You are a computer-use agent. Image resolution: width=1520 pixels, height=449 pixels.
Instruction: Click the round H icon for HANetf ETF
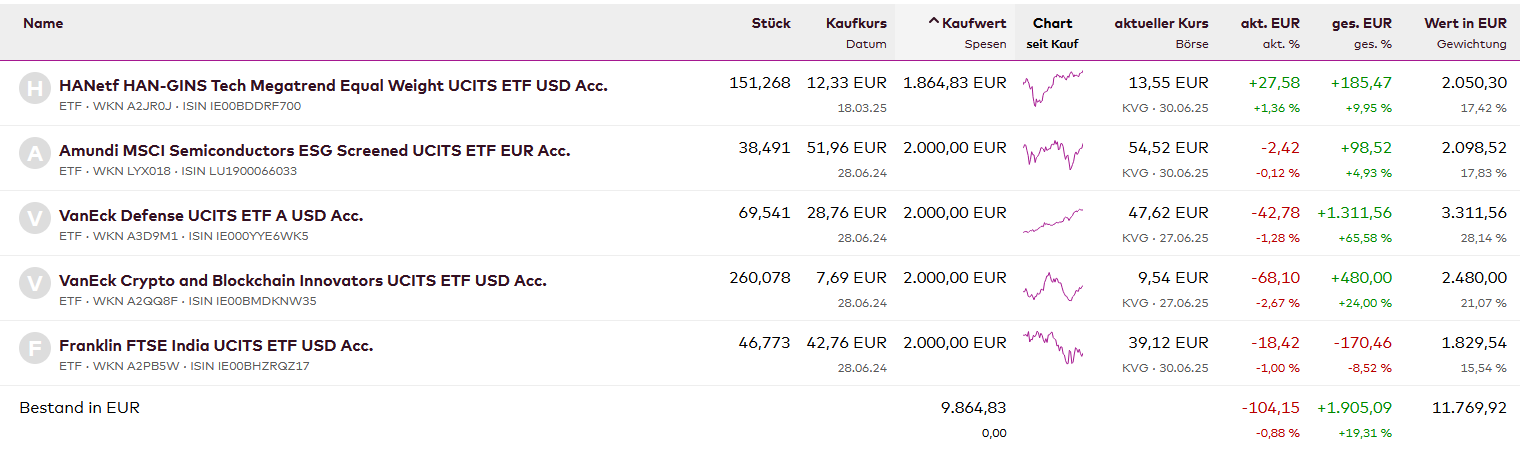click(x=34, y=89)
